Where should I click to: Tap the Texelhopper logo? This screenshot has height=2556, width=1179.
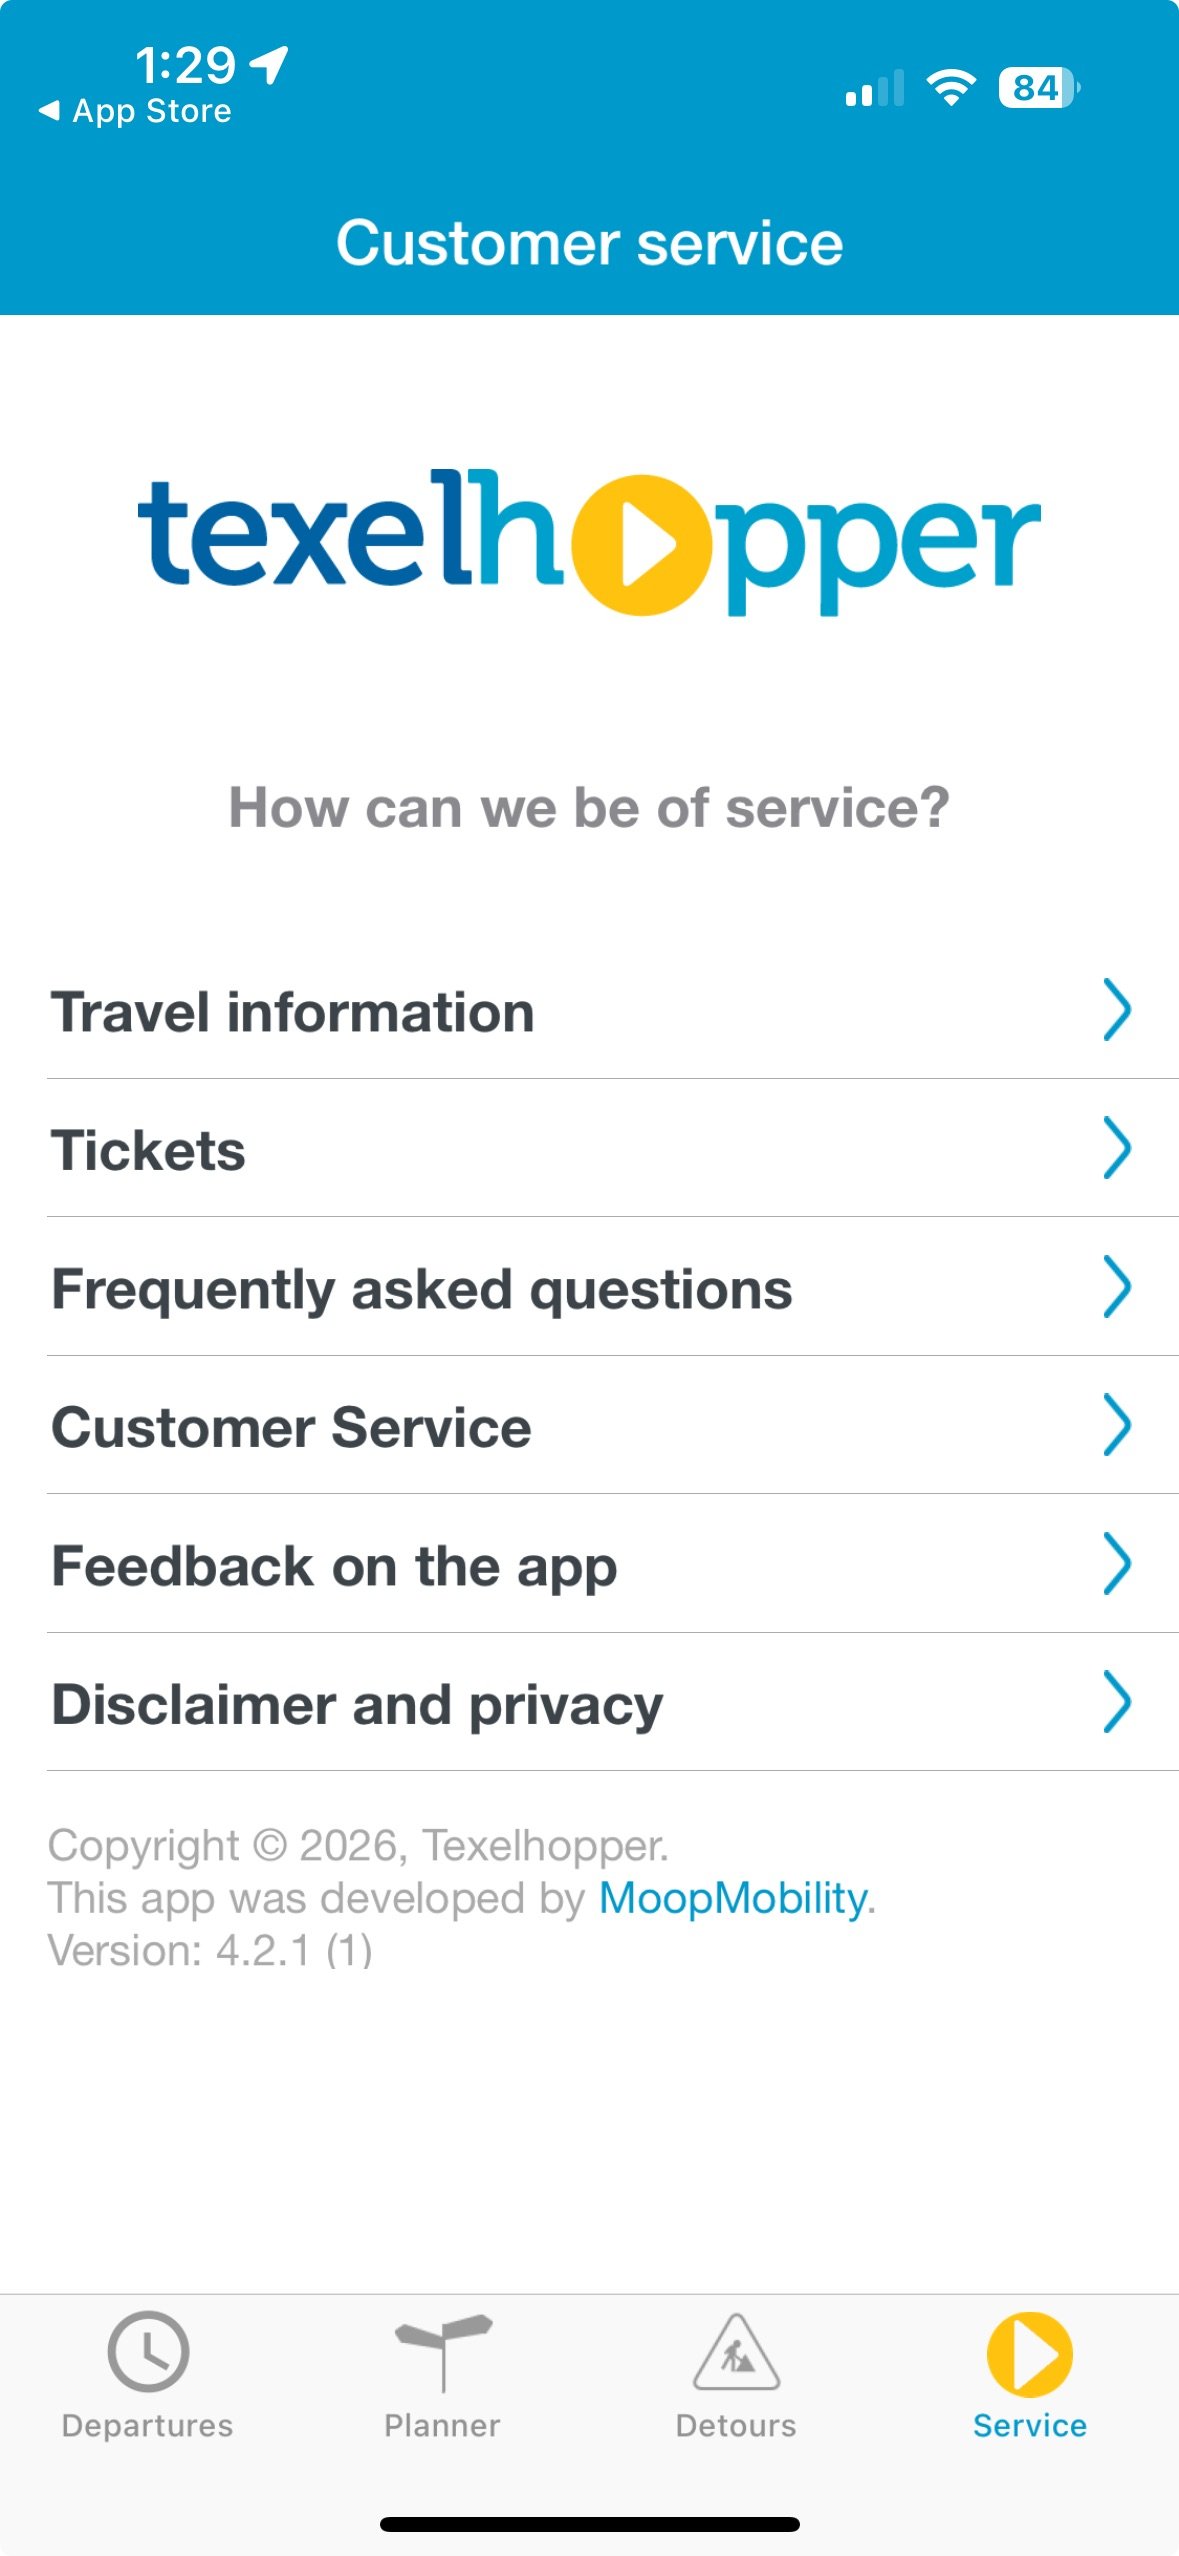(589, 542)
